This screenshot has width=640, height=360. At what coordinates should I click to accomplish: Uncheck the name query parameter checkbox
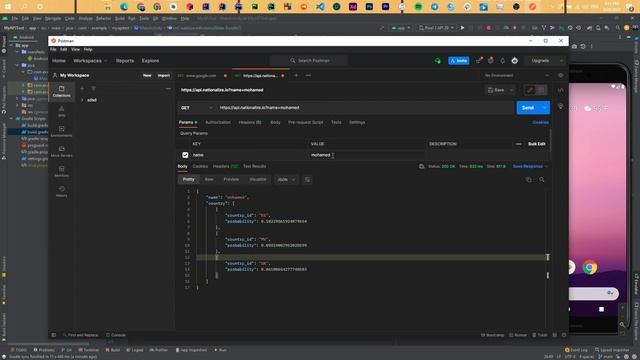coord(185,155)
